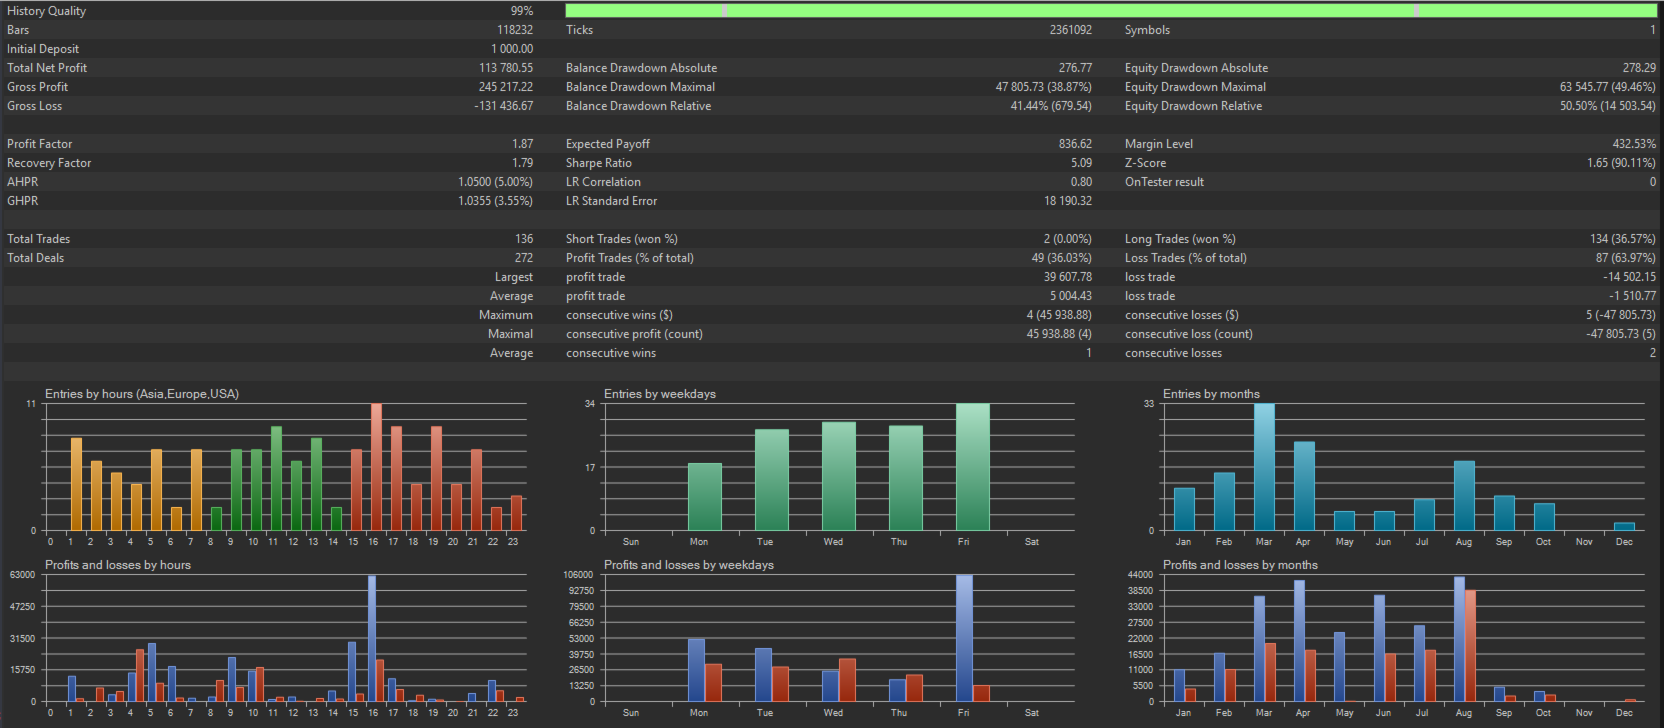Click the Sharpe Ratio value 5.09
The image size is (1664, 728).
click(1082, 163)
